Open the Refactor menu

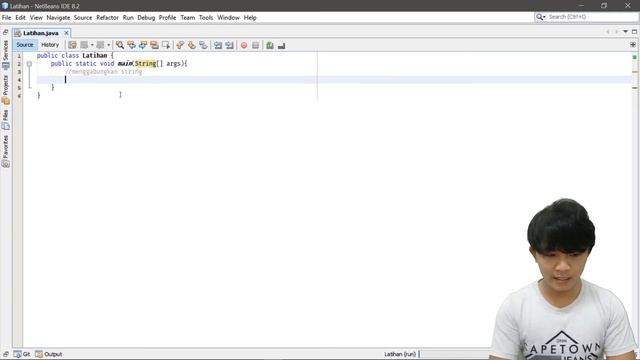pos(107,18)
